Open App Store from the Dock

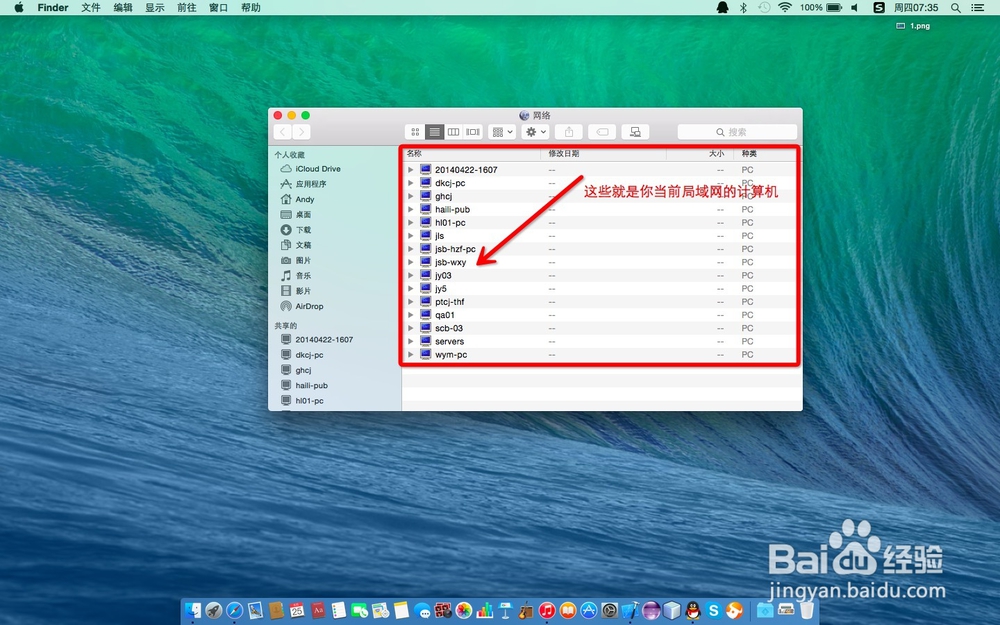(589, 610)
